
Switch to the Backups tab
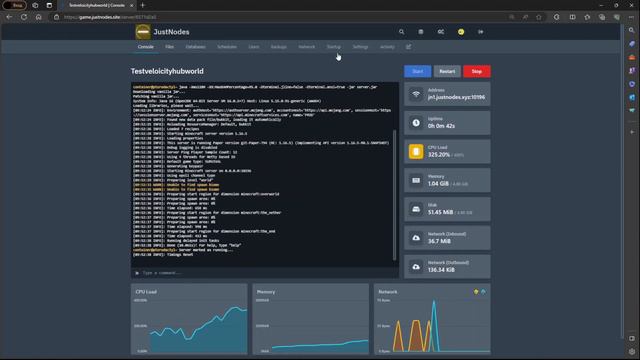pyautogui.click(x=278, y=47)
